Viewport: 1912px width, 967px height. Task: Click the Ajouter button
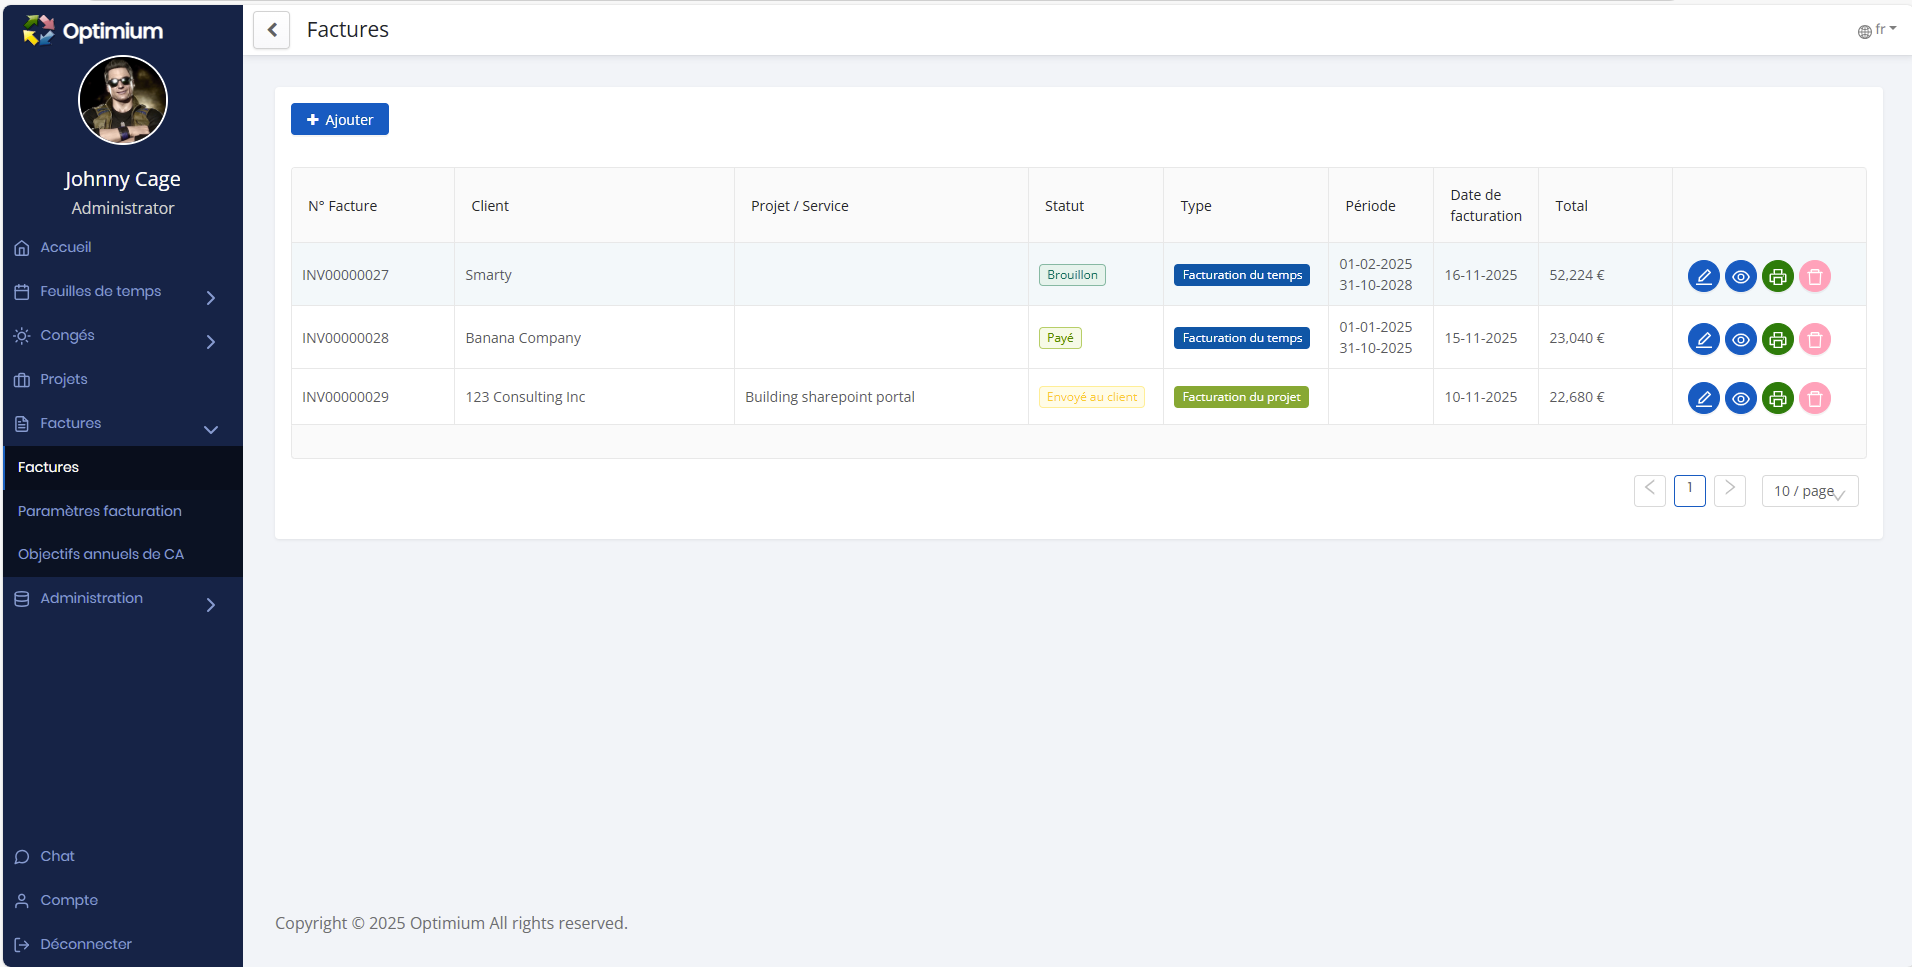pos(340,119)
